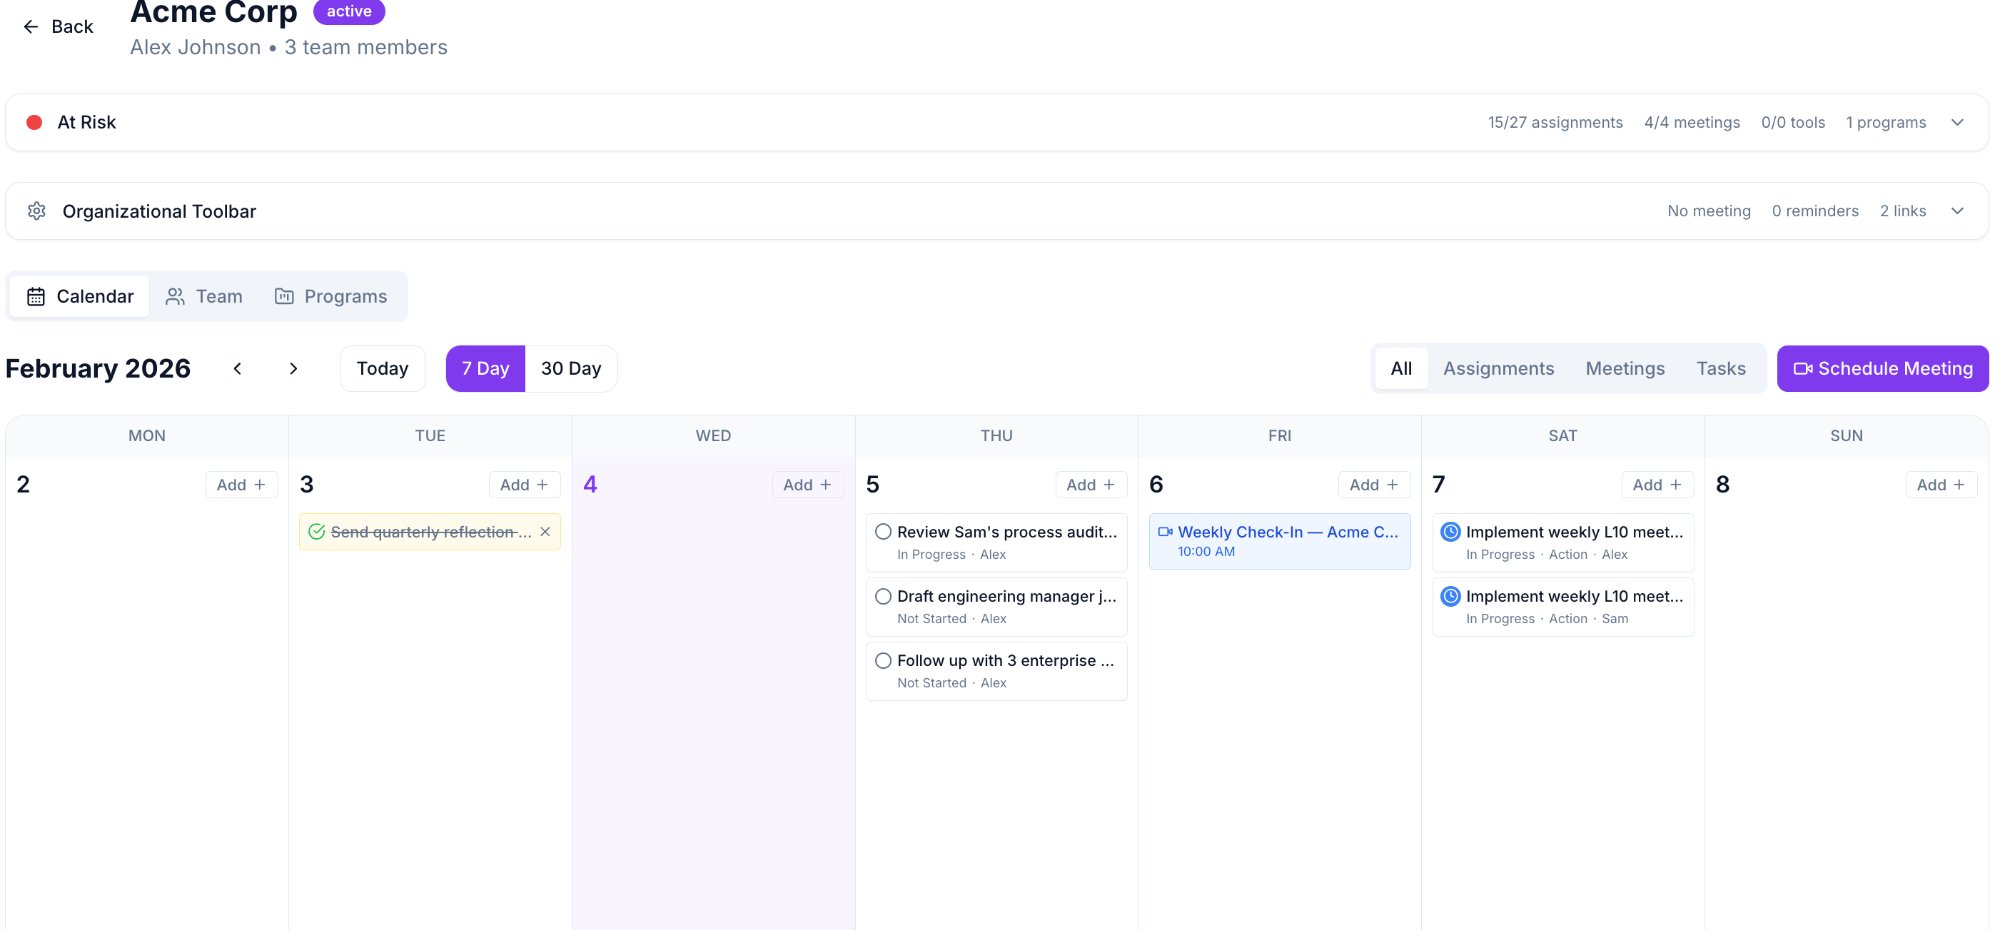Screen dimensions: 2000x930
Task: Click the people icon on the Team tab
Action: pyautogui.click(x=176, y=296)
